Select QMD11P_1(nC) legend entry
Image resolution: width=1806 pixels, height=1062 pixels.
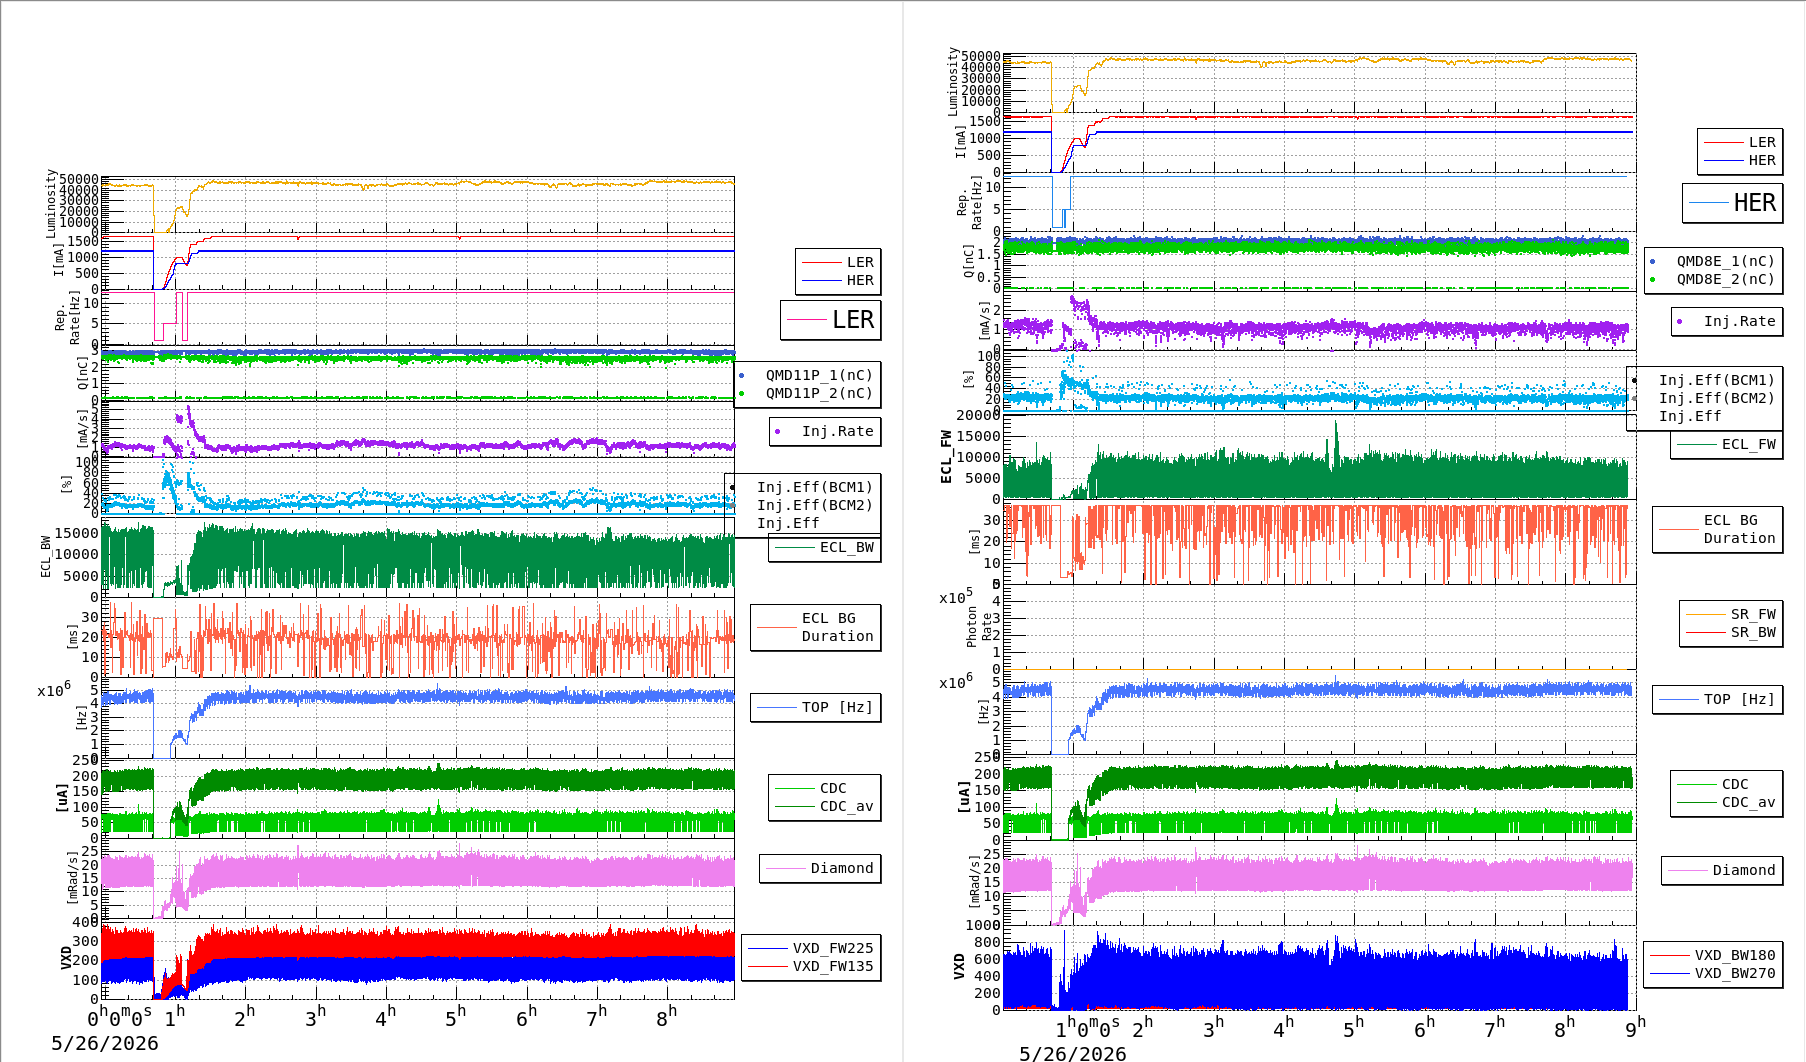(819, 375)
